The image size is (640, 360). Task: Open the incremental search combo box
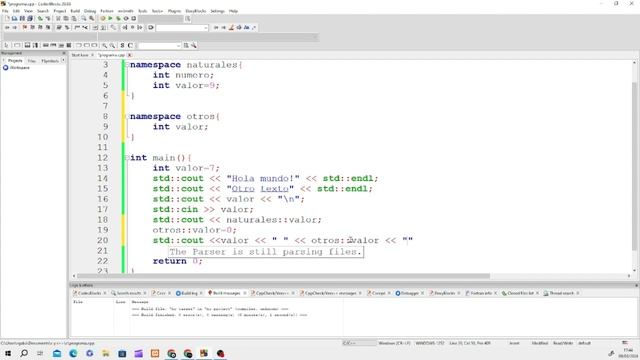click(182, 27)
